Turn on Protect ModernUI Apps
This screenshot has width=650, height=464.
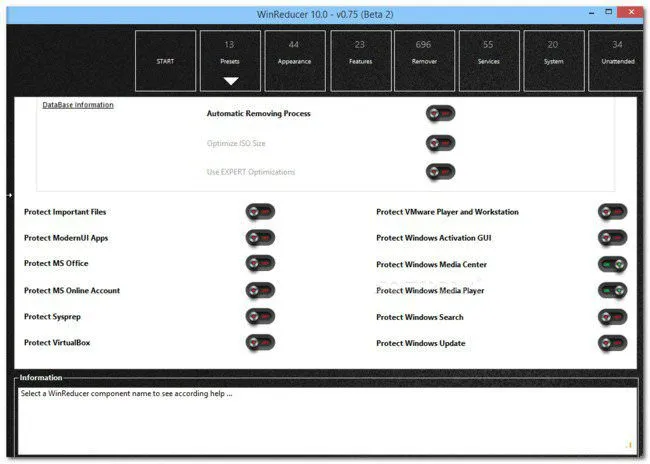[x=260, y=238]
